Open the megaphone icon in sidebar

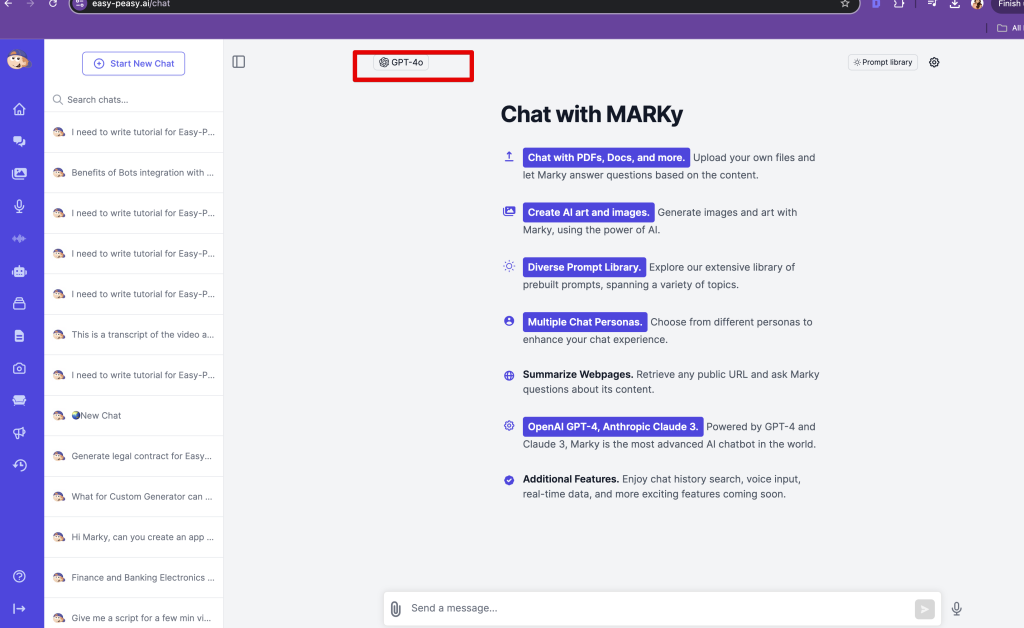[x=19, y=433]
